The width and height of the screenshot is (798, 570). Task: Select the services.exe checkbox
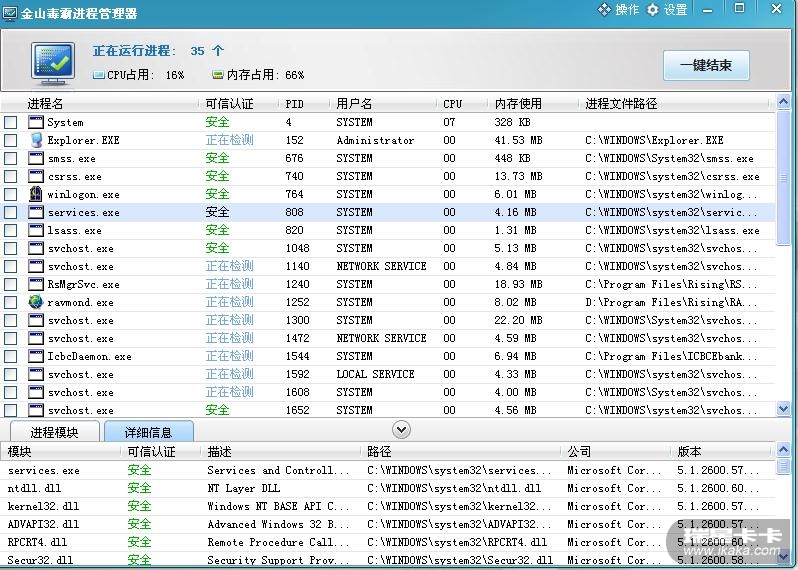tap(11, 212)
